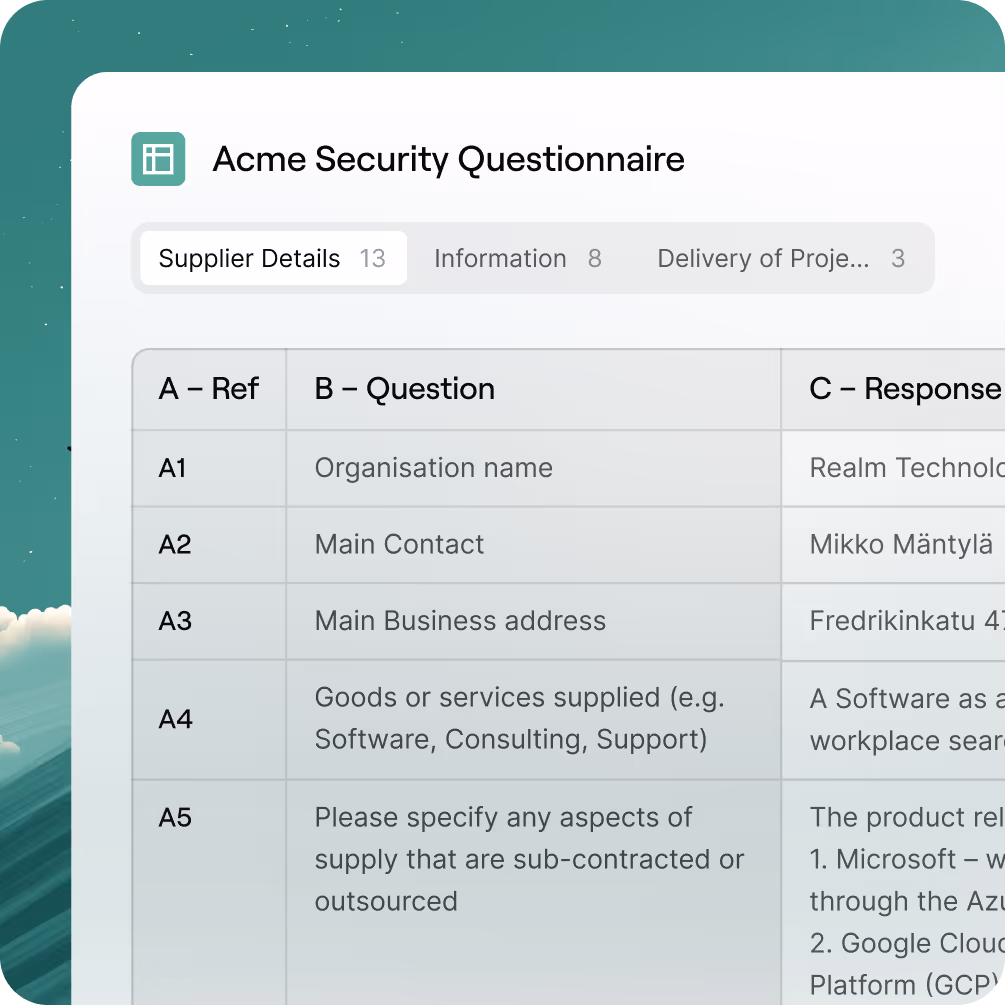Switch to the Supplier Details tab
Image resolution: width=1005 pixels, height=1005 pixels.
tap(272, 259)
